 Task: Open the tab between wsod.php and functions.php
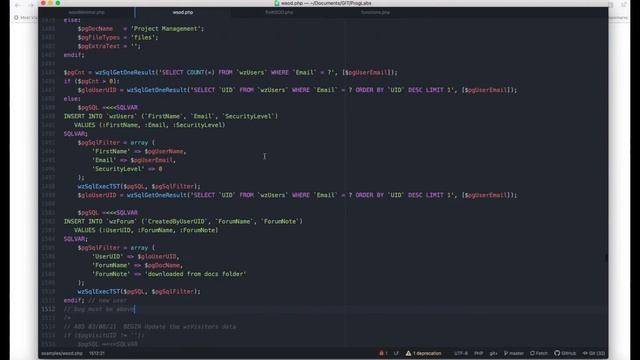(279, 12)
